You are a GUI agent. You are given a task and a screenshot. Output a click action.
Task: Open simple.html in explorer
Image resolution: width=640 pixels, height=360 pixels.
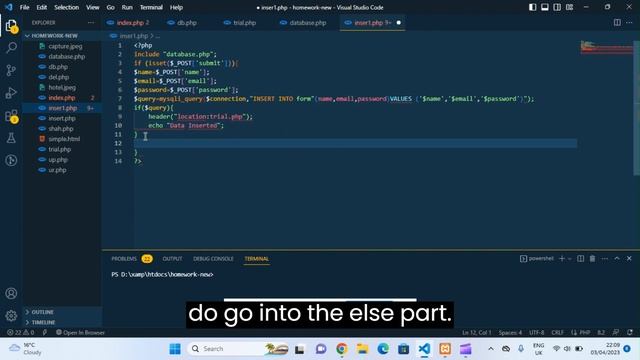click(64, 139)
